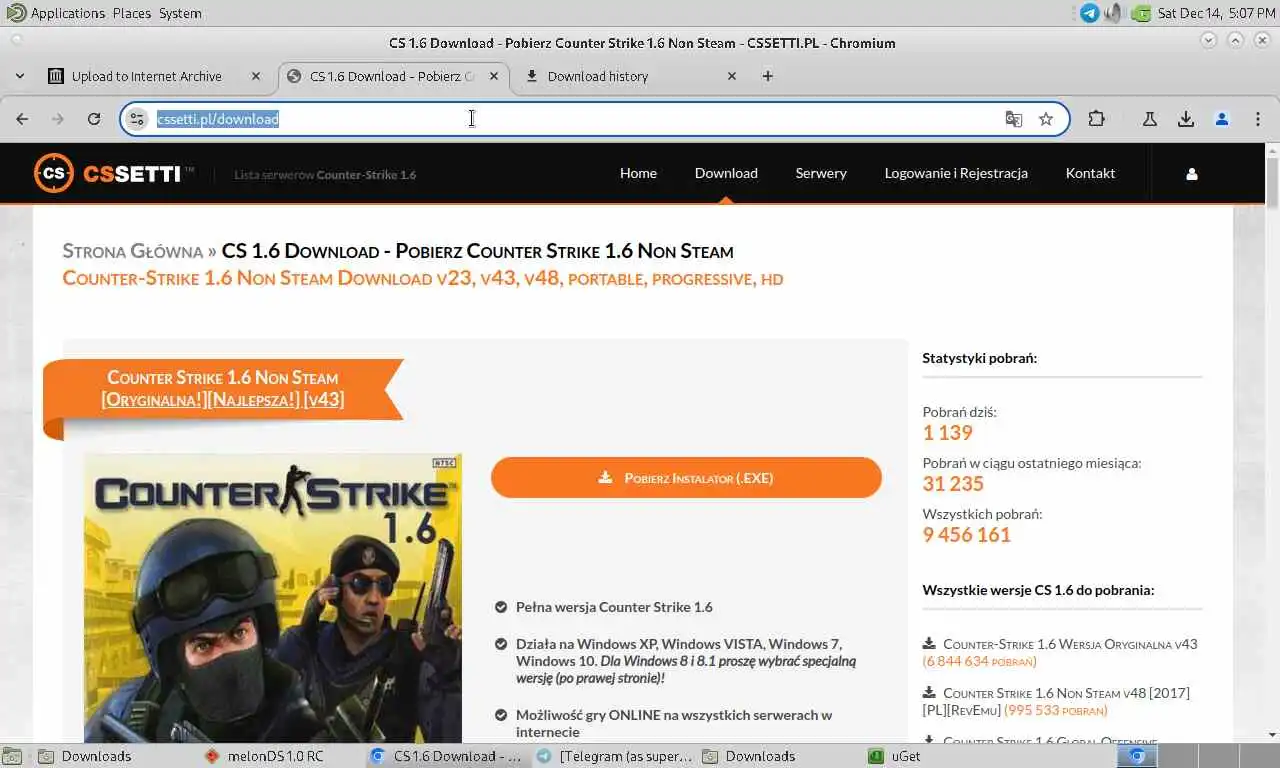Click the 9 456 161 total downloads number
Image resolution: width=1280 pixels, height=768 pixels.
point(966,535)
